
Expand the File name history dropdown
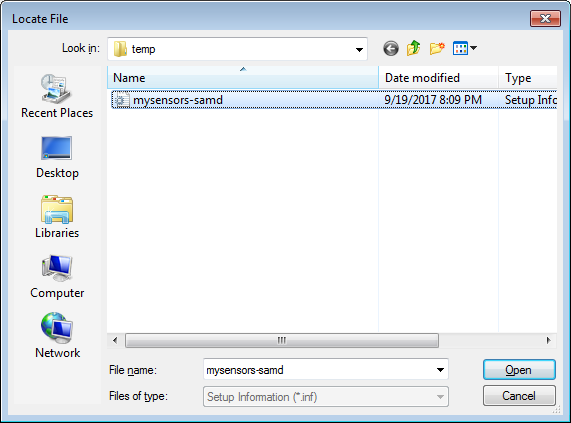tap(440, 370)
